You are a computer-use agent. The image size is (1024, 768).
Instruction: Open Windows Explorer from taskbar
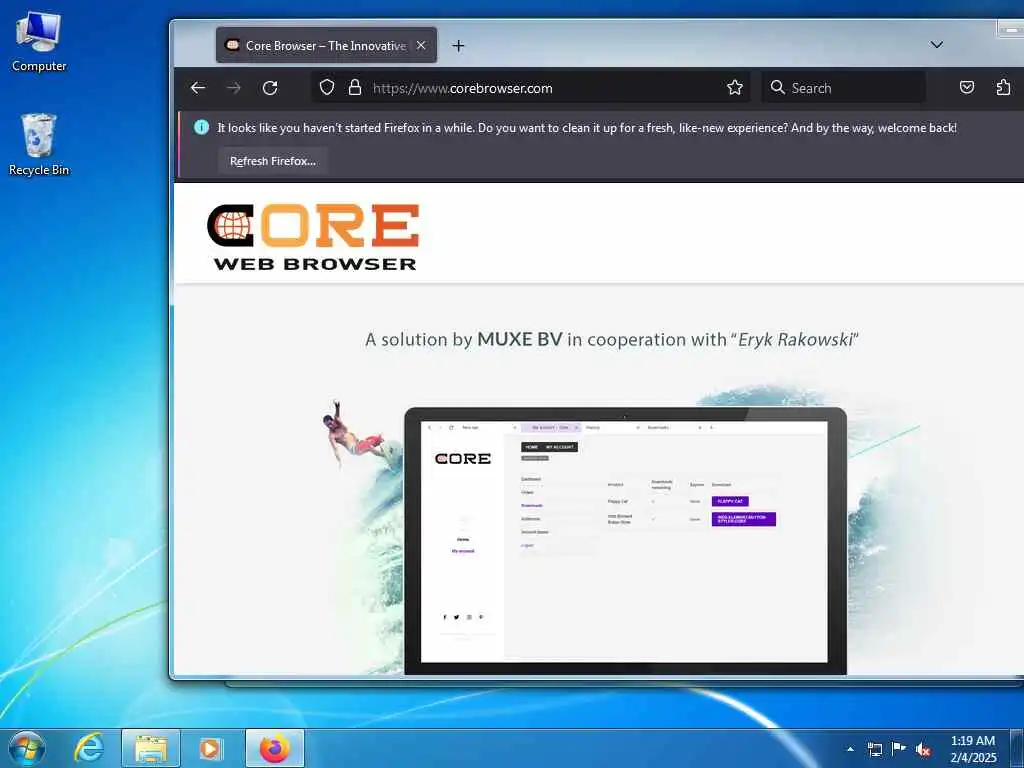(x=151, y=748)
